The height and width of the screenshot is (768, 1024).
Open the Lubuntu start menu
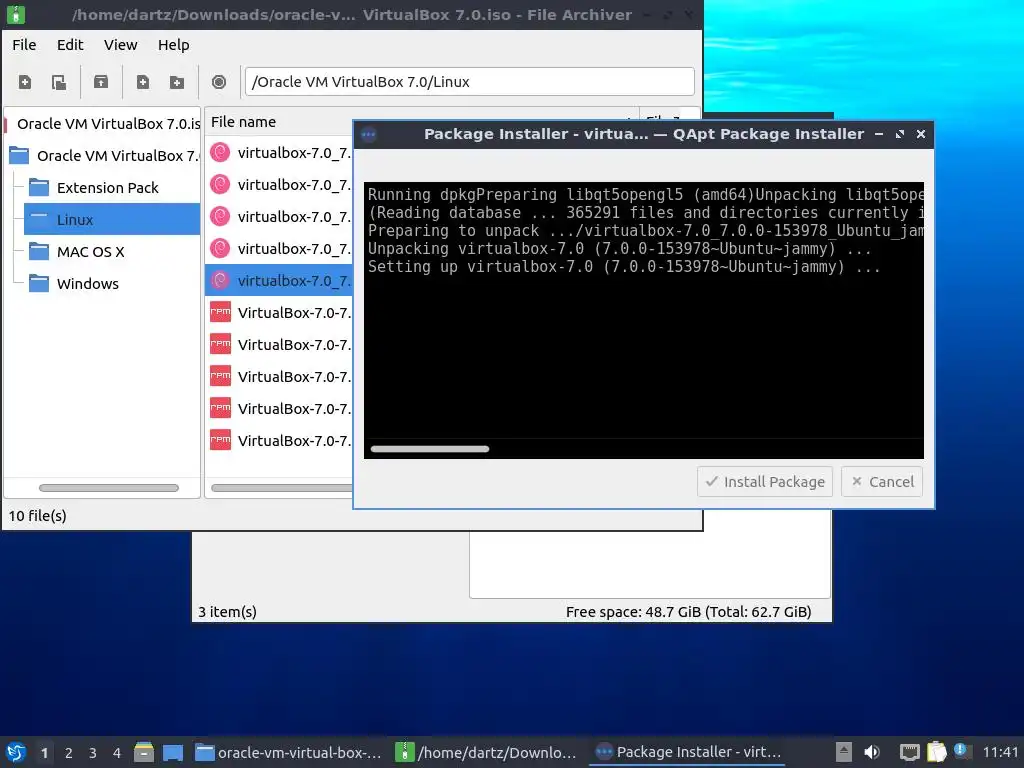[x=16, y=752]
